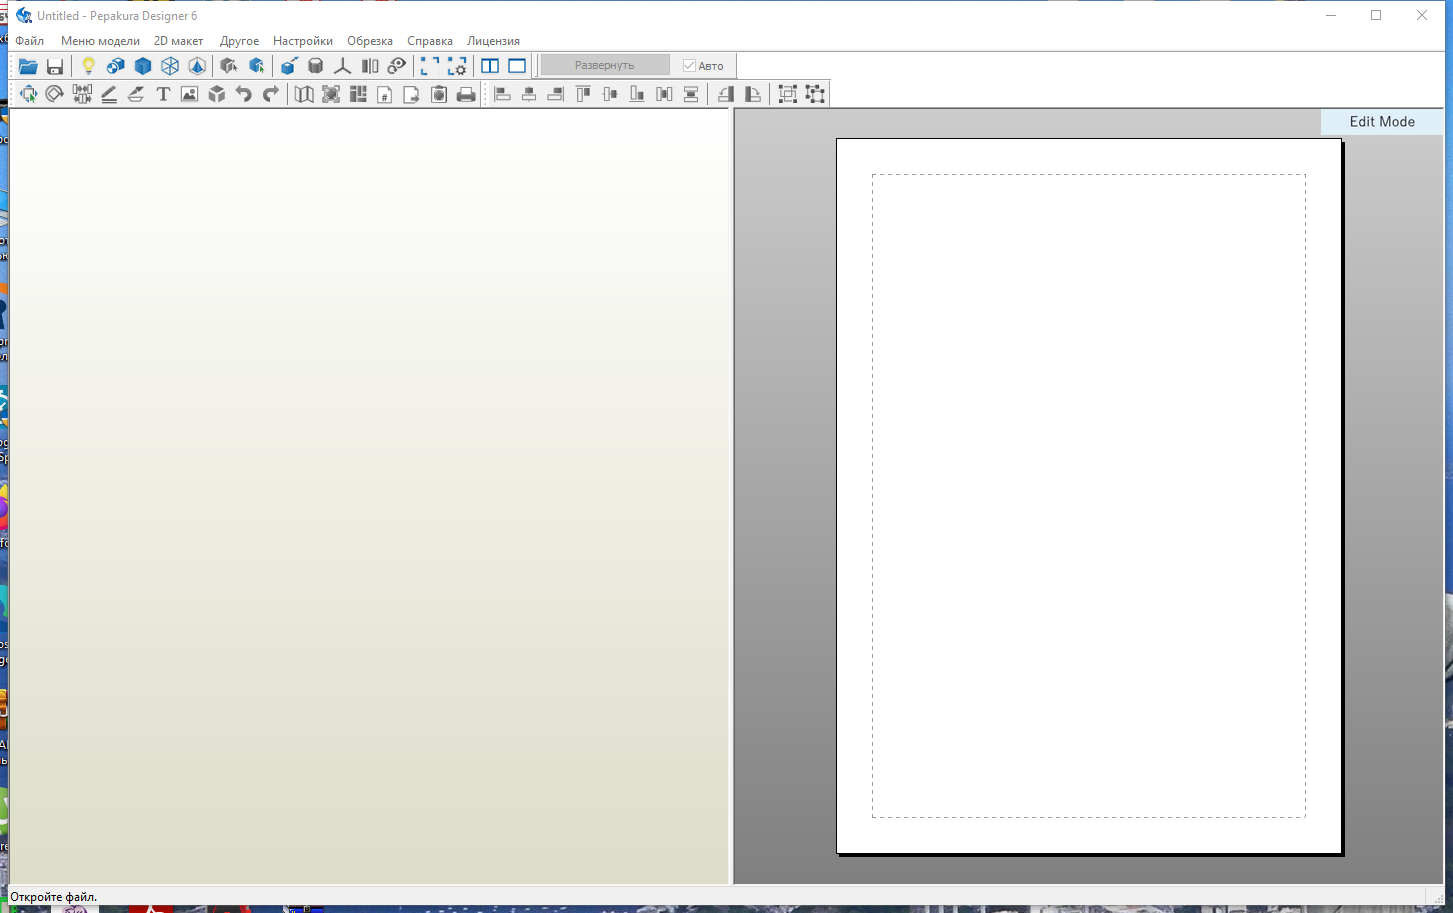
Task: Switch to single-pane view icon
Action: coord(517,66)
